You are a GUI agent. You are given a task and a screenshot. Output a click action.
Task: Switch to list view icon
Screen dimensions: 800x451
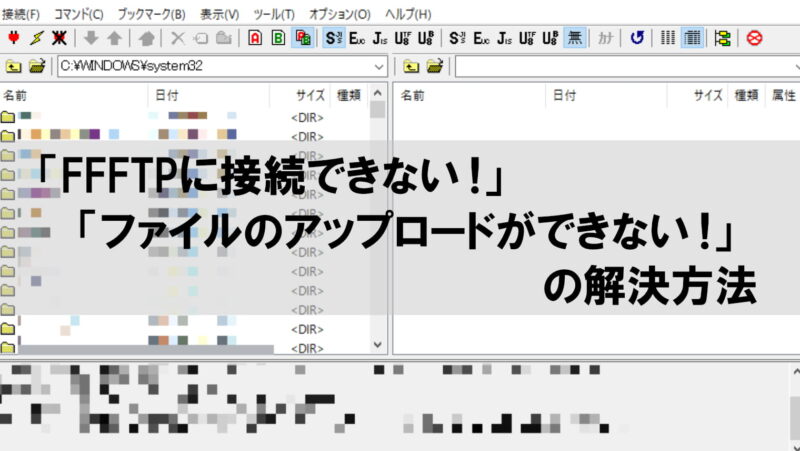[668, 38]
